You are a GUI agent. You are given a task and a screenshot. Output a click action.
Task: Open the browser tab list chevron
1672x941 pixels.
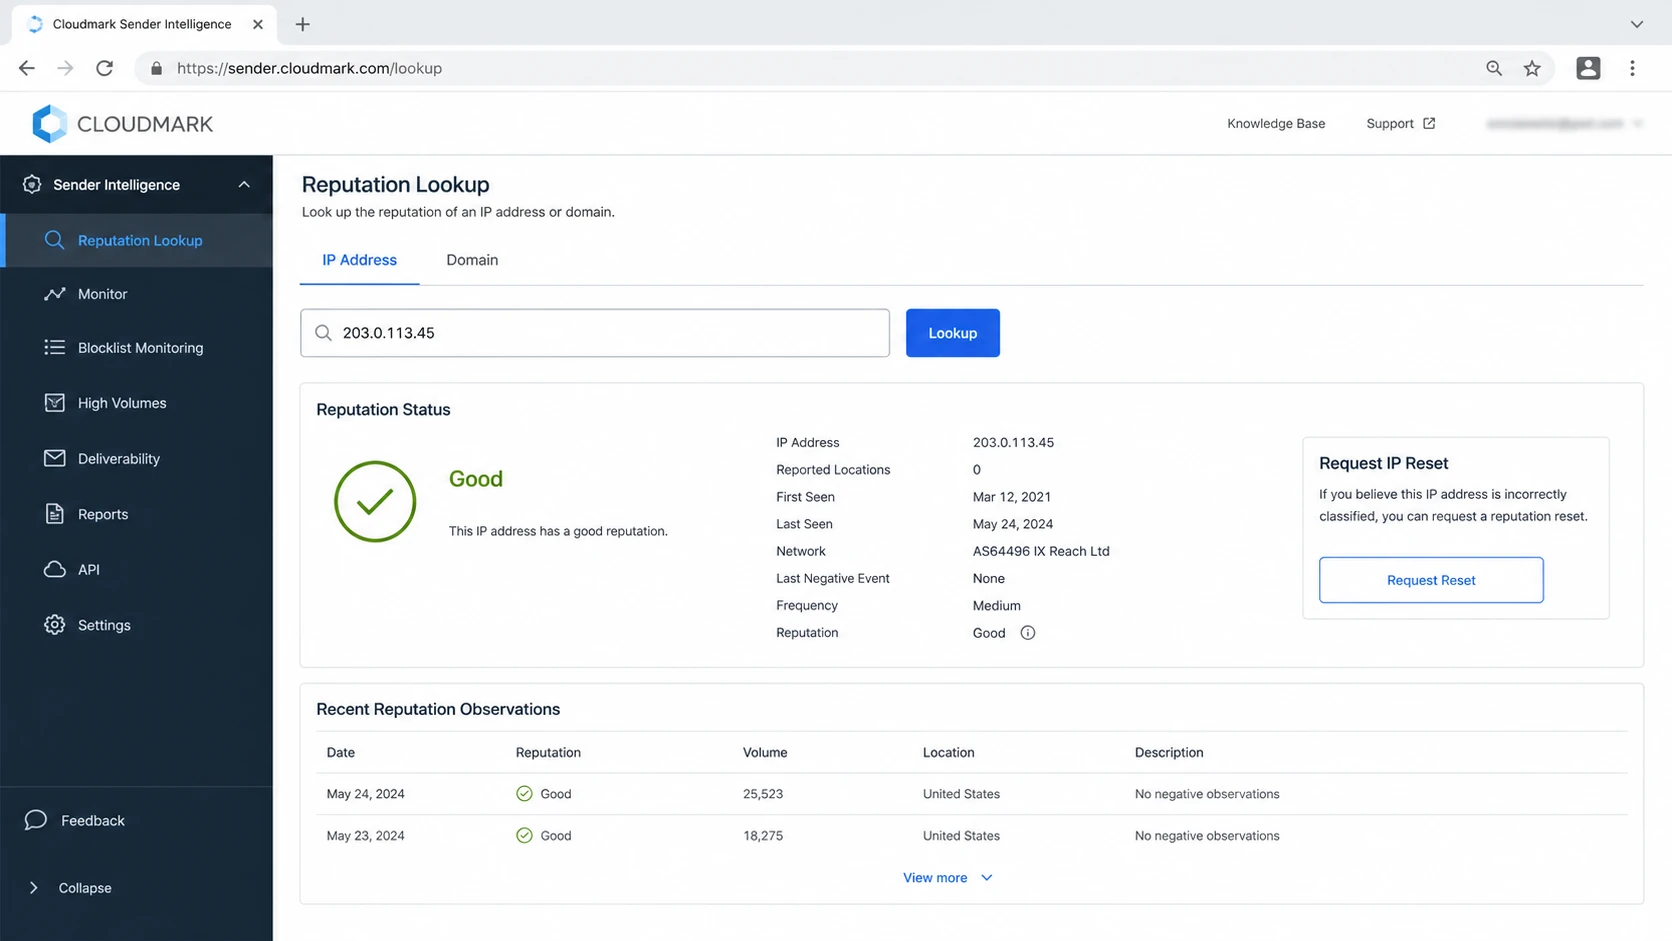(x=1637, y=24)
